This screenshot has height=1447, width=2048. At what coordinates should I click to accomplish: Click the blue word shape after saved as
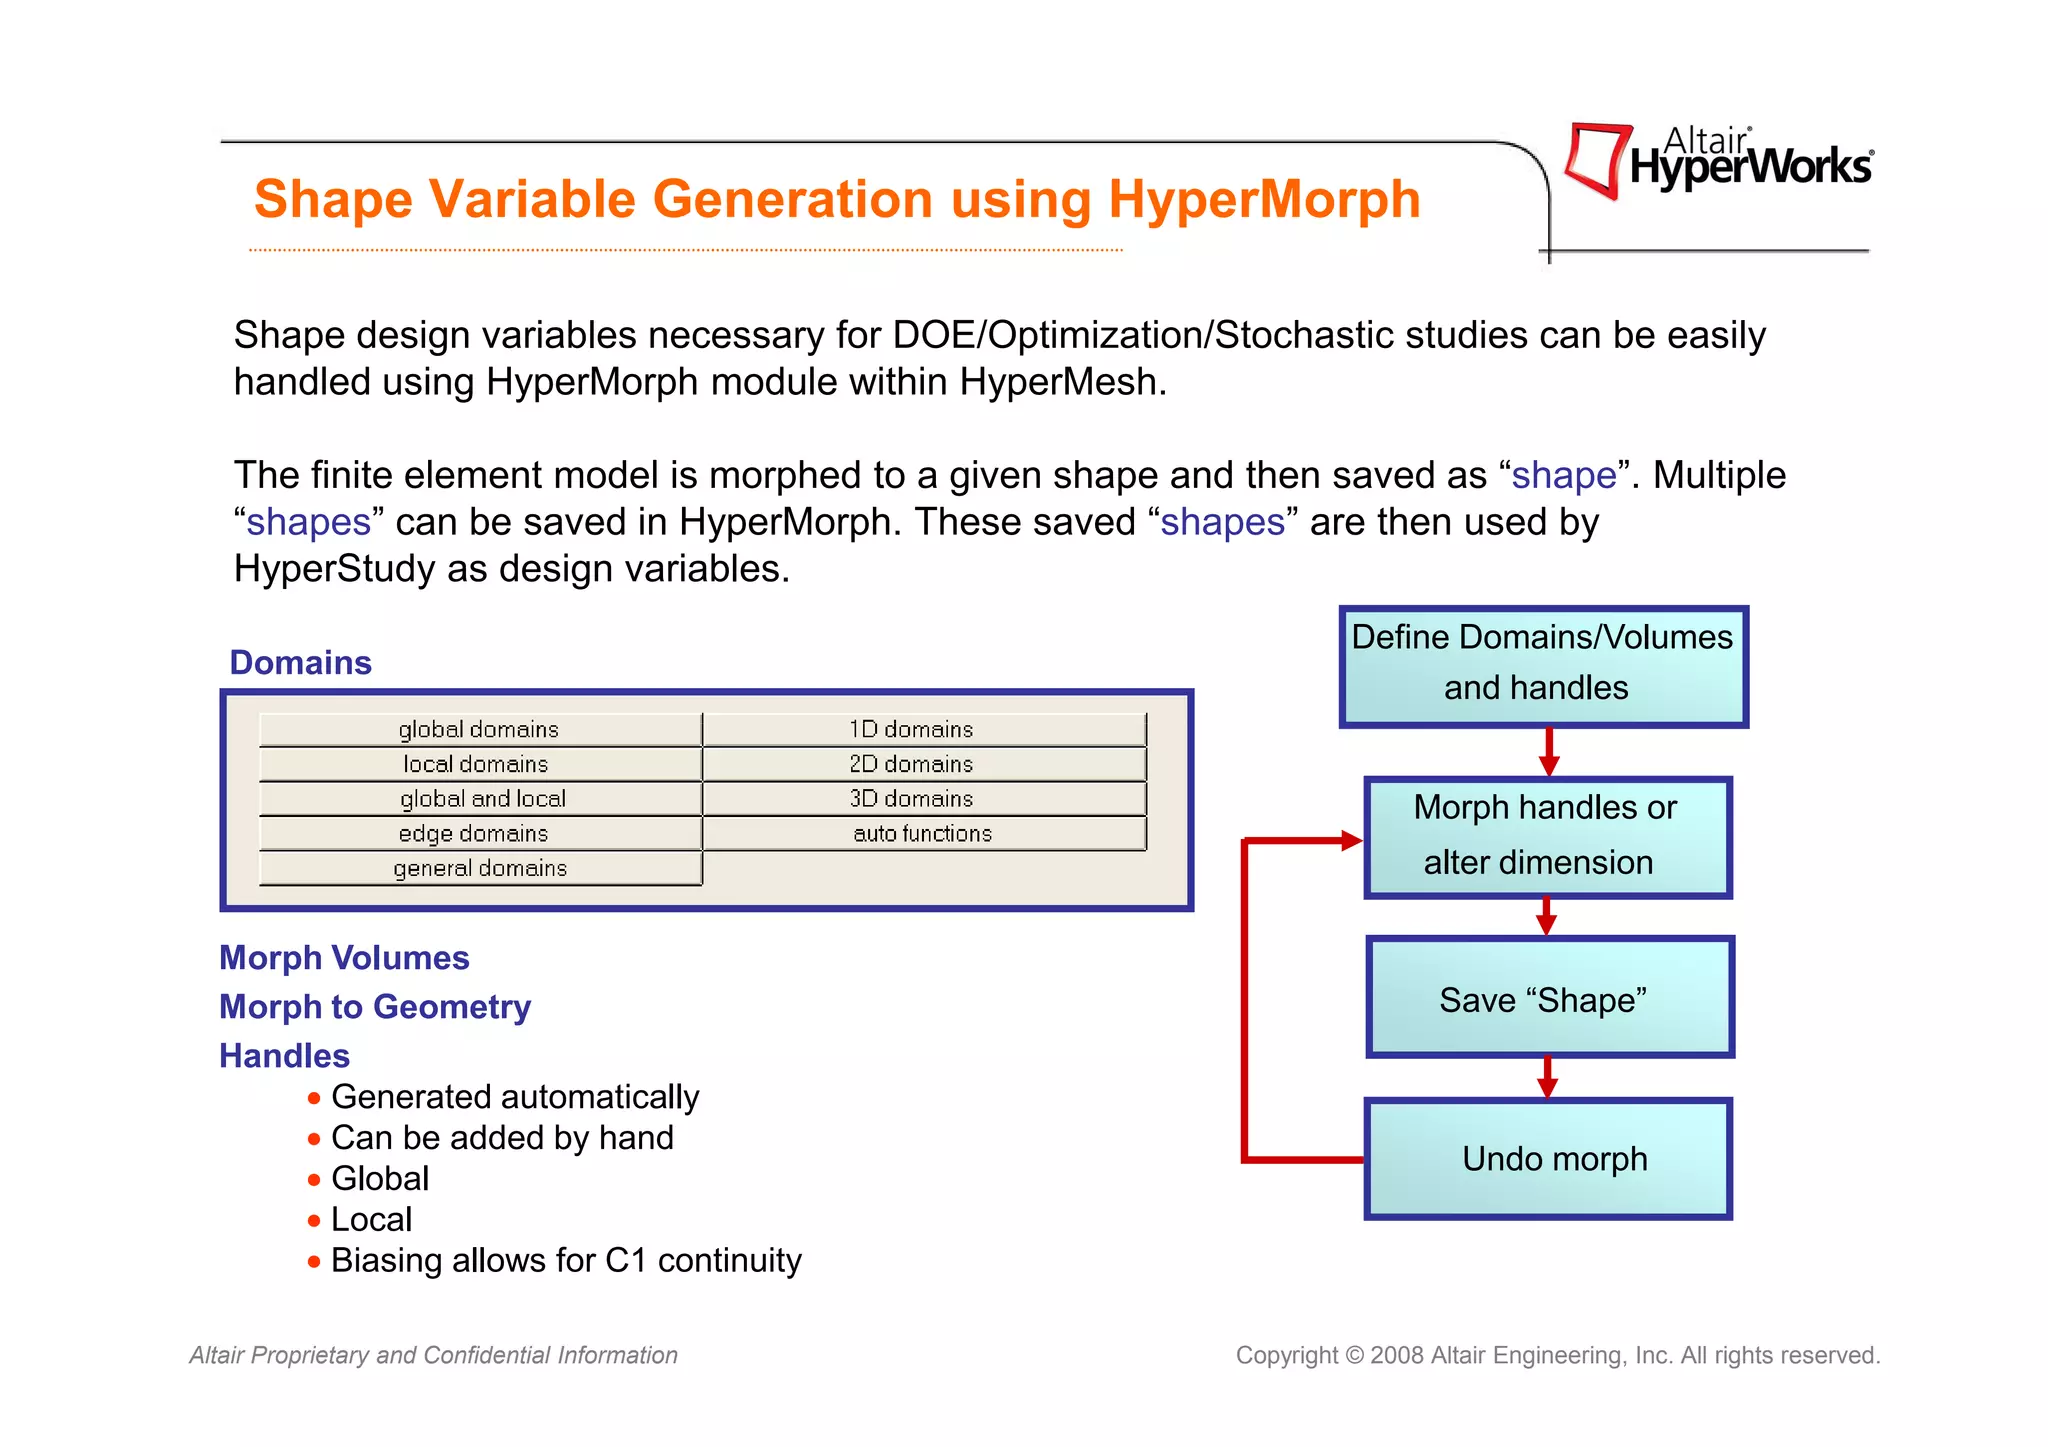[x=1563, y=475]
